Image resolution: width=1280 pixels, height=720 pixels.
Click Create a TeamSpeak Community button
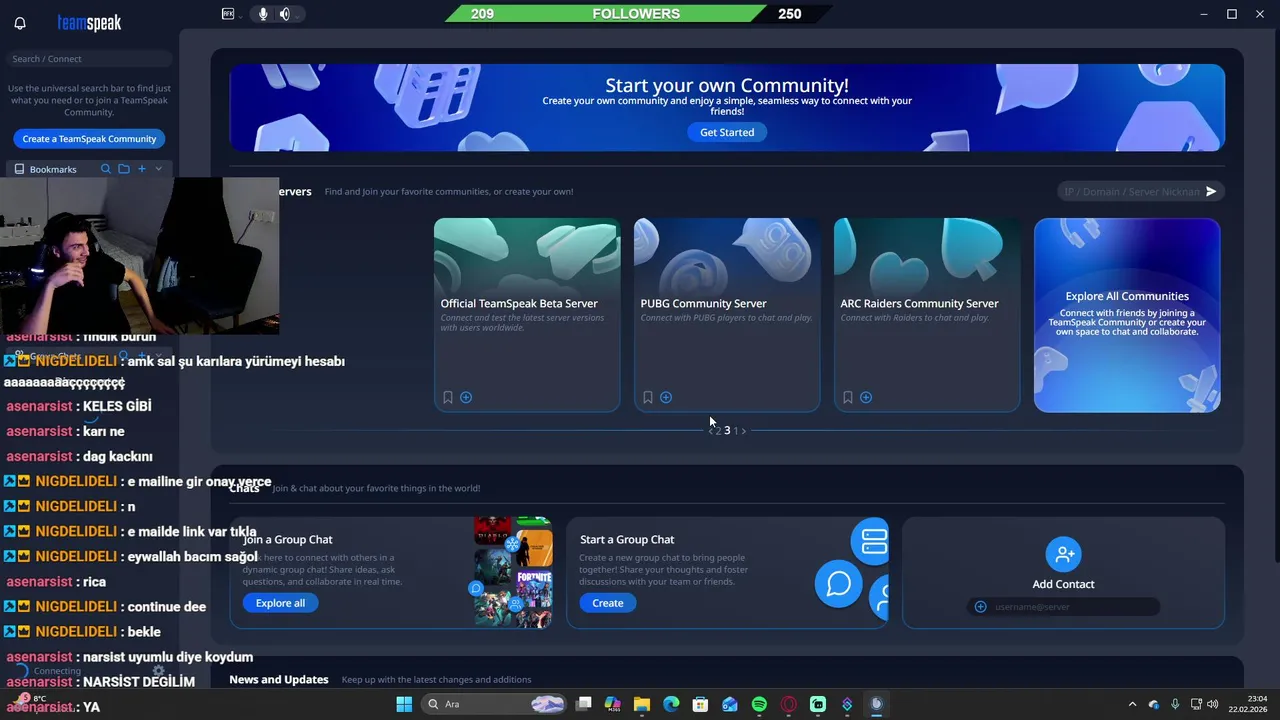(89, 139)
